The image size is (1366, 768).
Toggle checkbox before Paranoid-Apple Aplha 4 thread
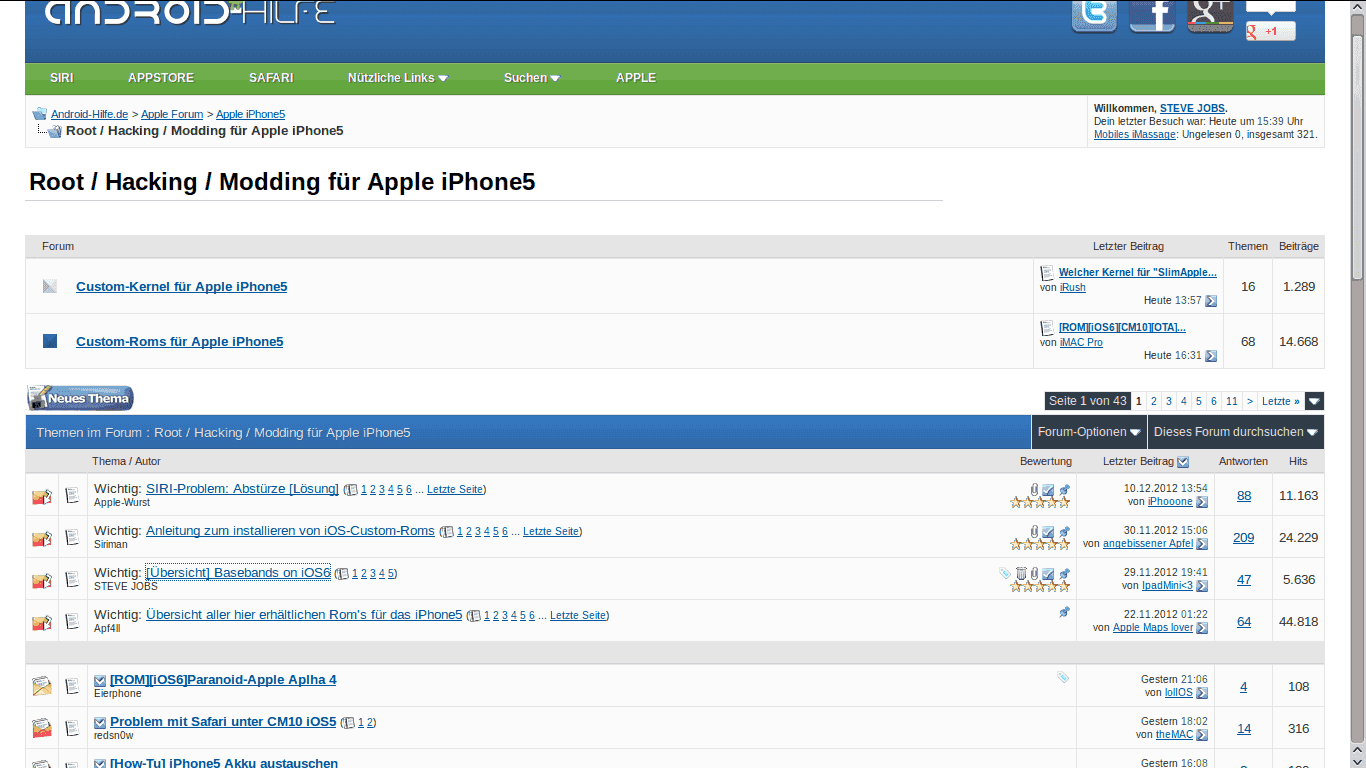(100, 681)
